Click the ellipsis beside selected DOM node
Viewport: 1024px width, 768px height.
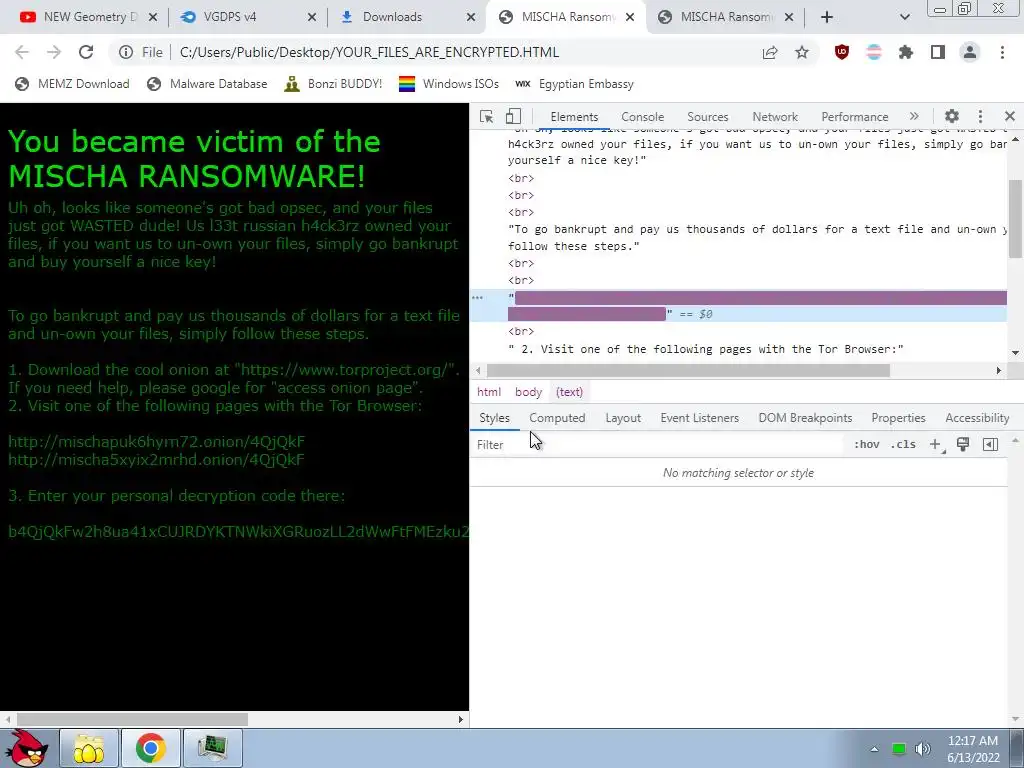[x=477, y=298]
